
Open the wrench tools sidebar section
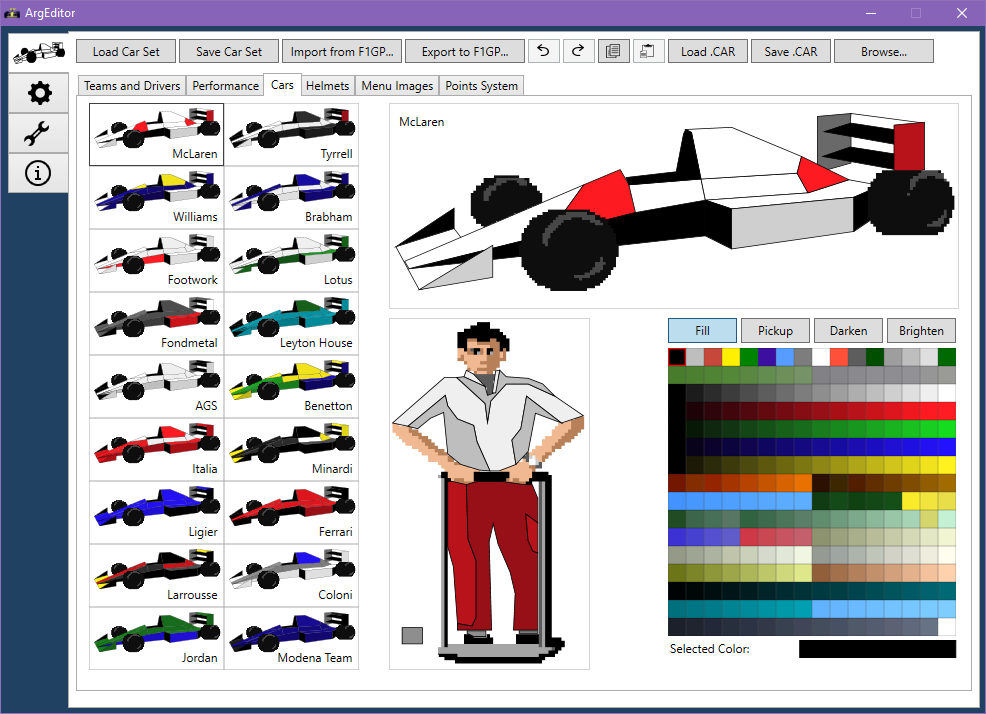(38, 133)
